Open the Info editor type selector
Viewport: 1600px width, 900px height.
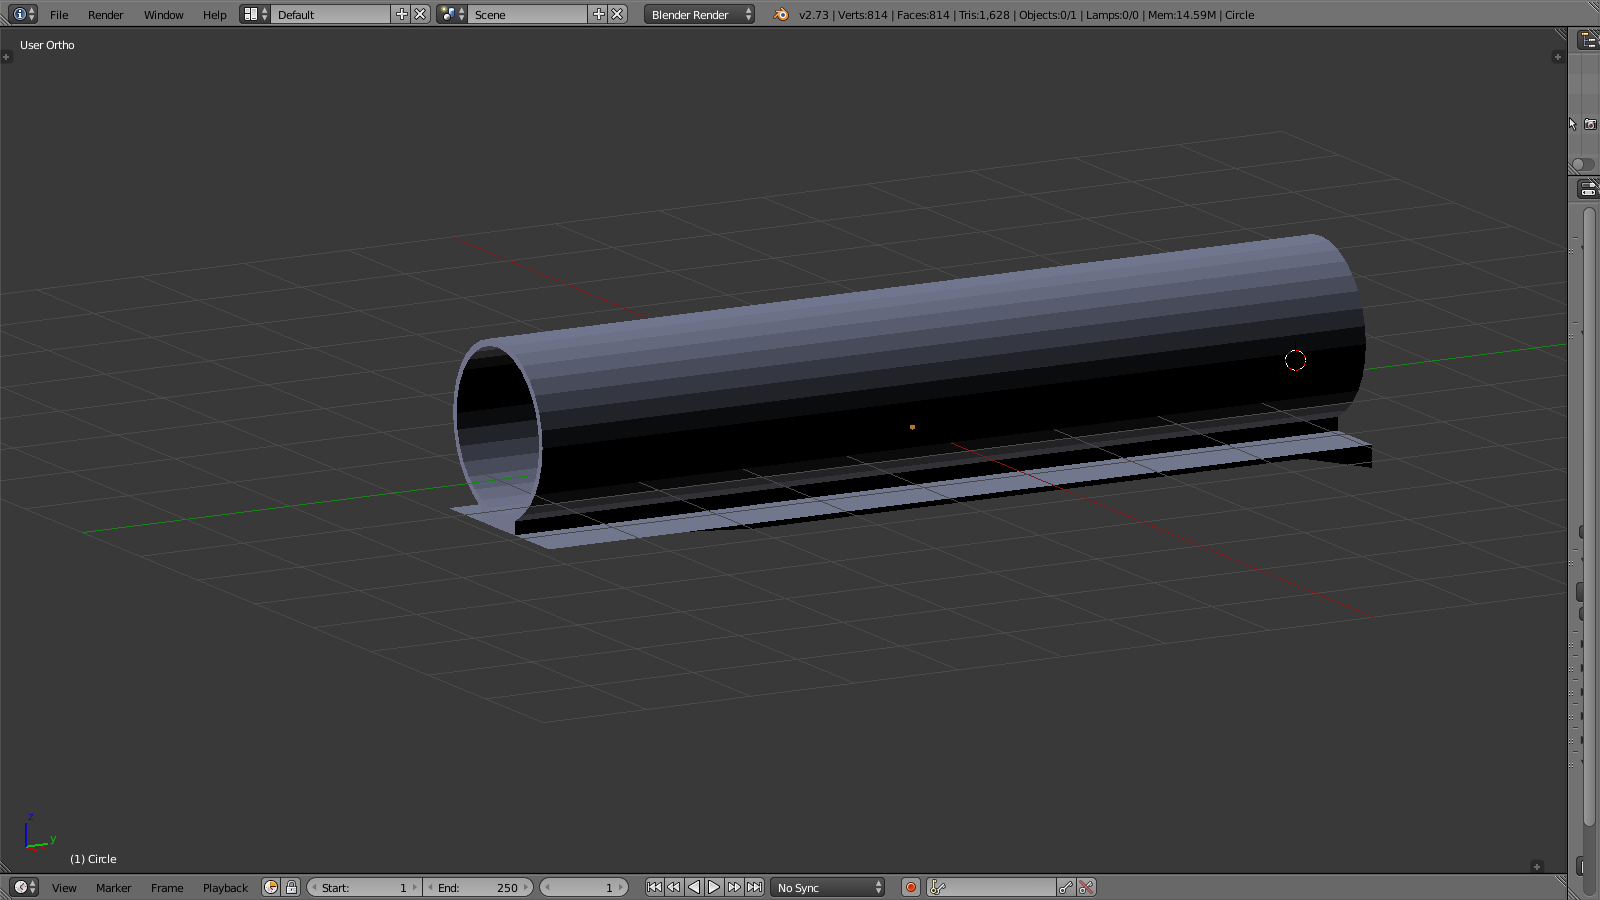tap(23, 14)
